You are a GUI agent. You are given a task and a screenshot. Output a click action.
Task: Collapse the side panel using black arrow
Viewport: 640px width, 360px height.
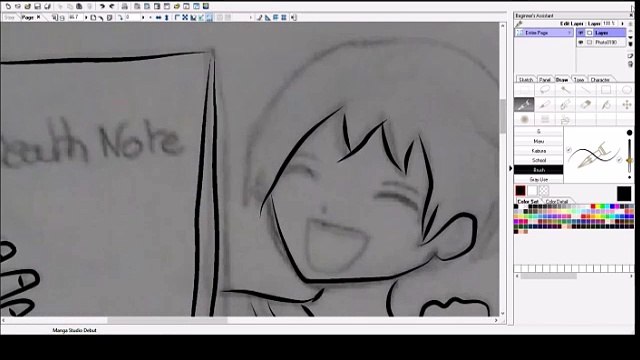tap(510, 168)
